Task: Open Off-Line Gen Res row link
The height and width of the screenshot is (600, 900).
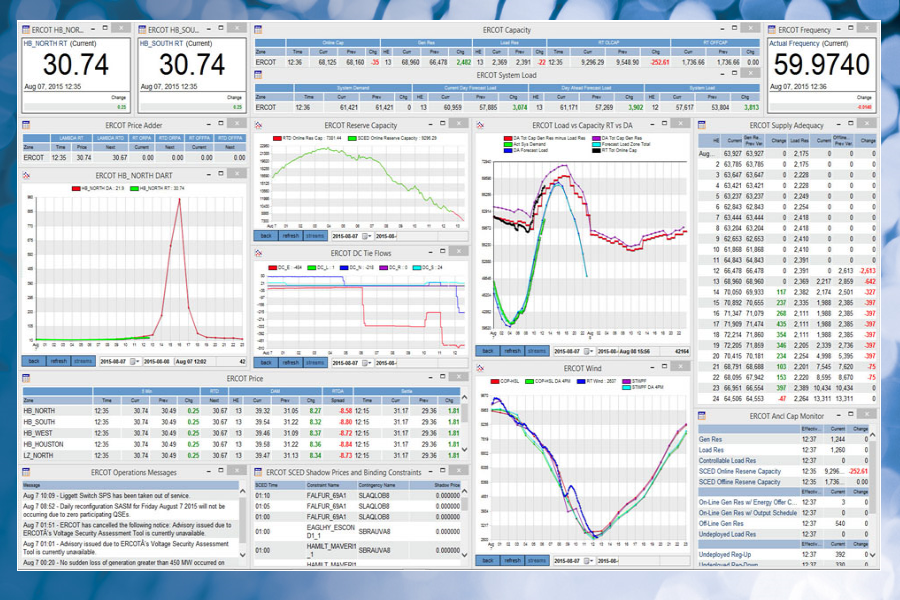Action: [x=721, y=523]
